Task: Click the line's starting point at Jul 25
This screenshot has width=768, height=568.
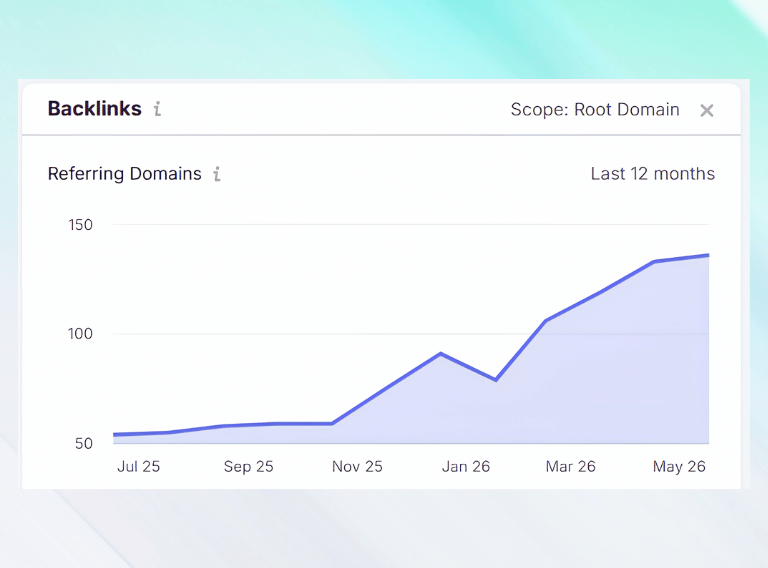Action: point(115,434)
